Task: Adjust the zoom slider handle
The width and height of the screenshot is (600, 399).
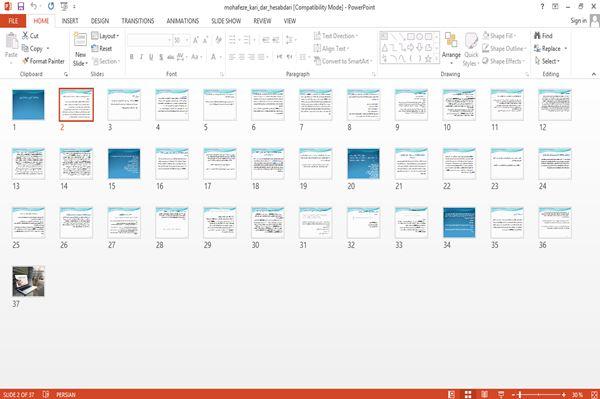Action: 520,394
